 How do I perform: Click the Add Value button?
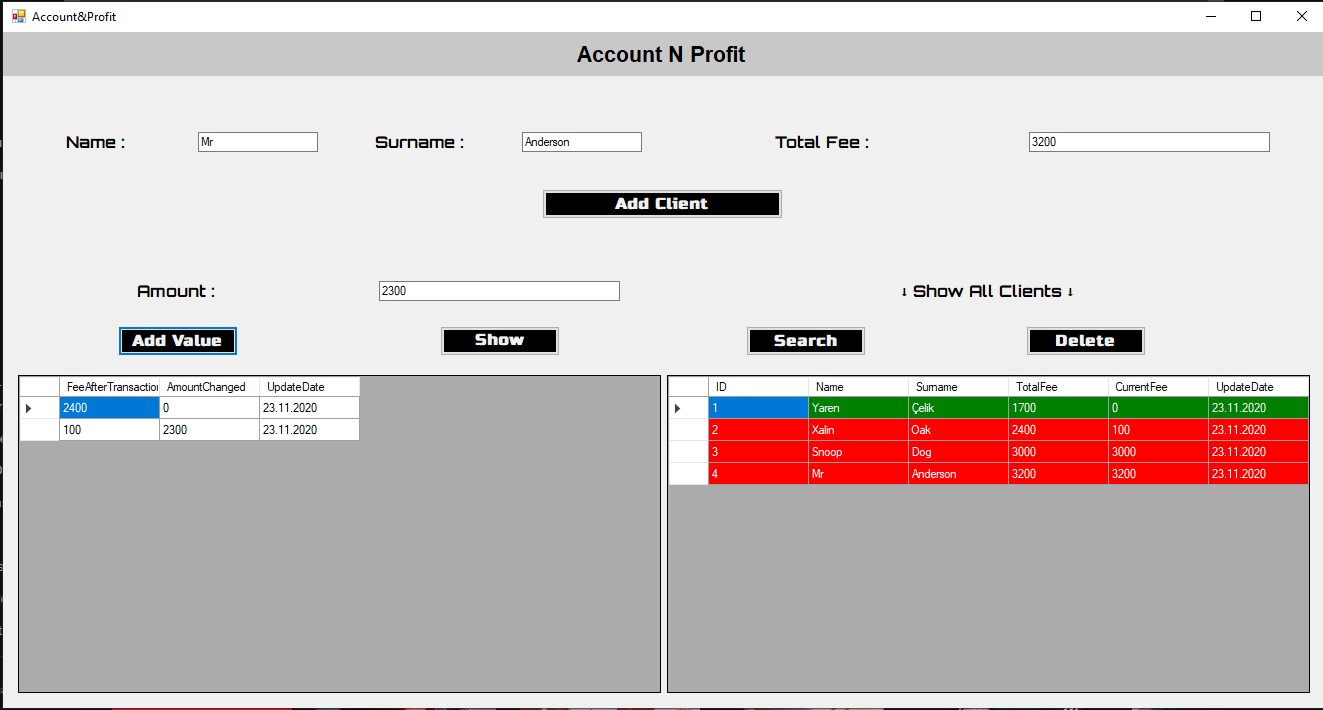(178, 341)
